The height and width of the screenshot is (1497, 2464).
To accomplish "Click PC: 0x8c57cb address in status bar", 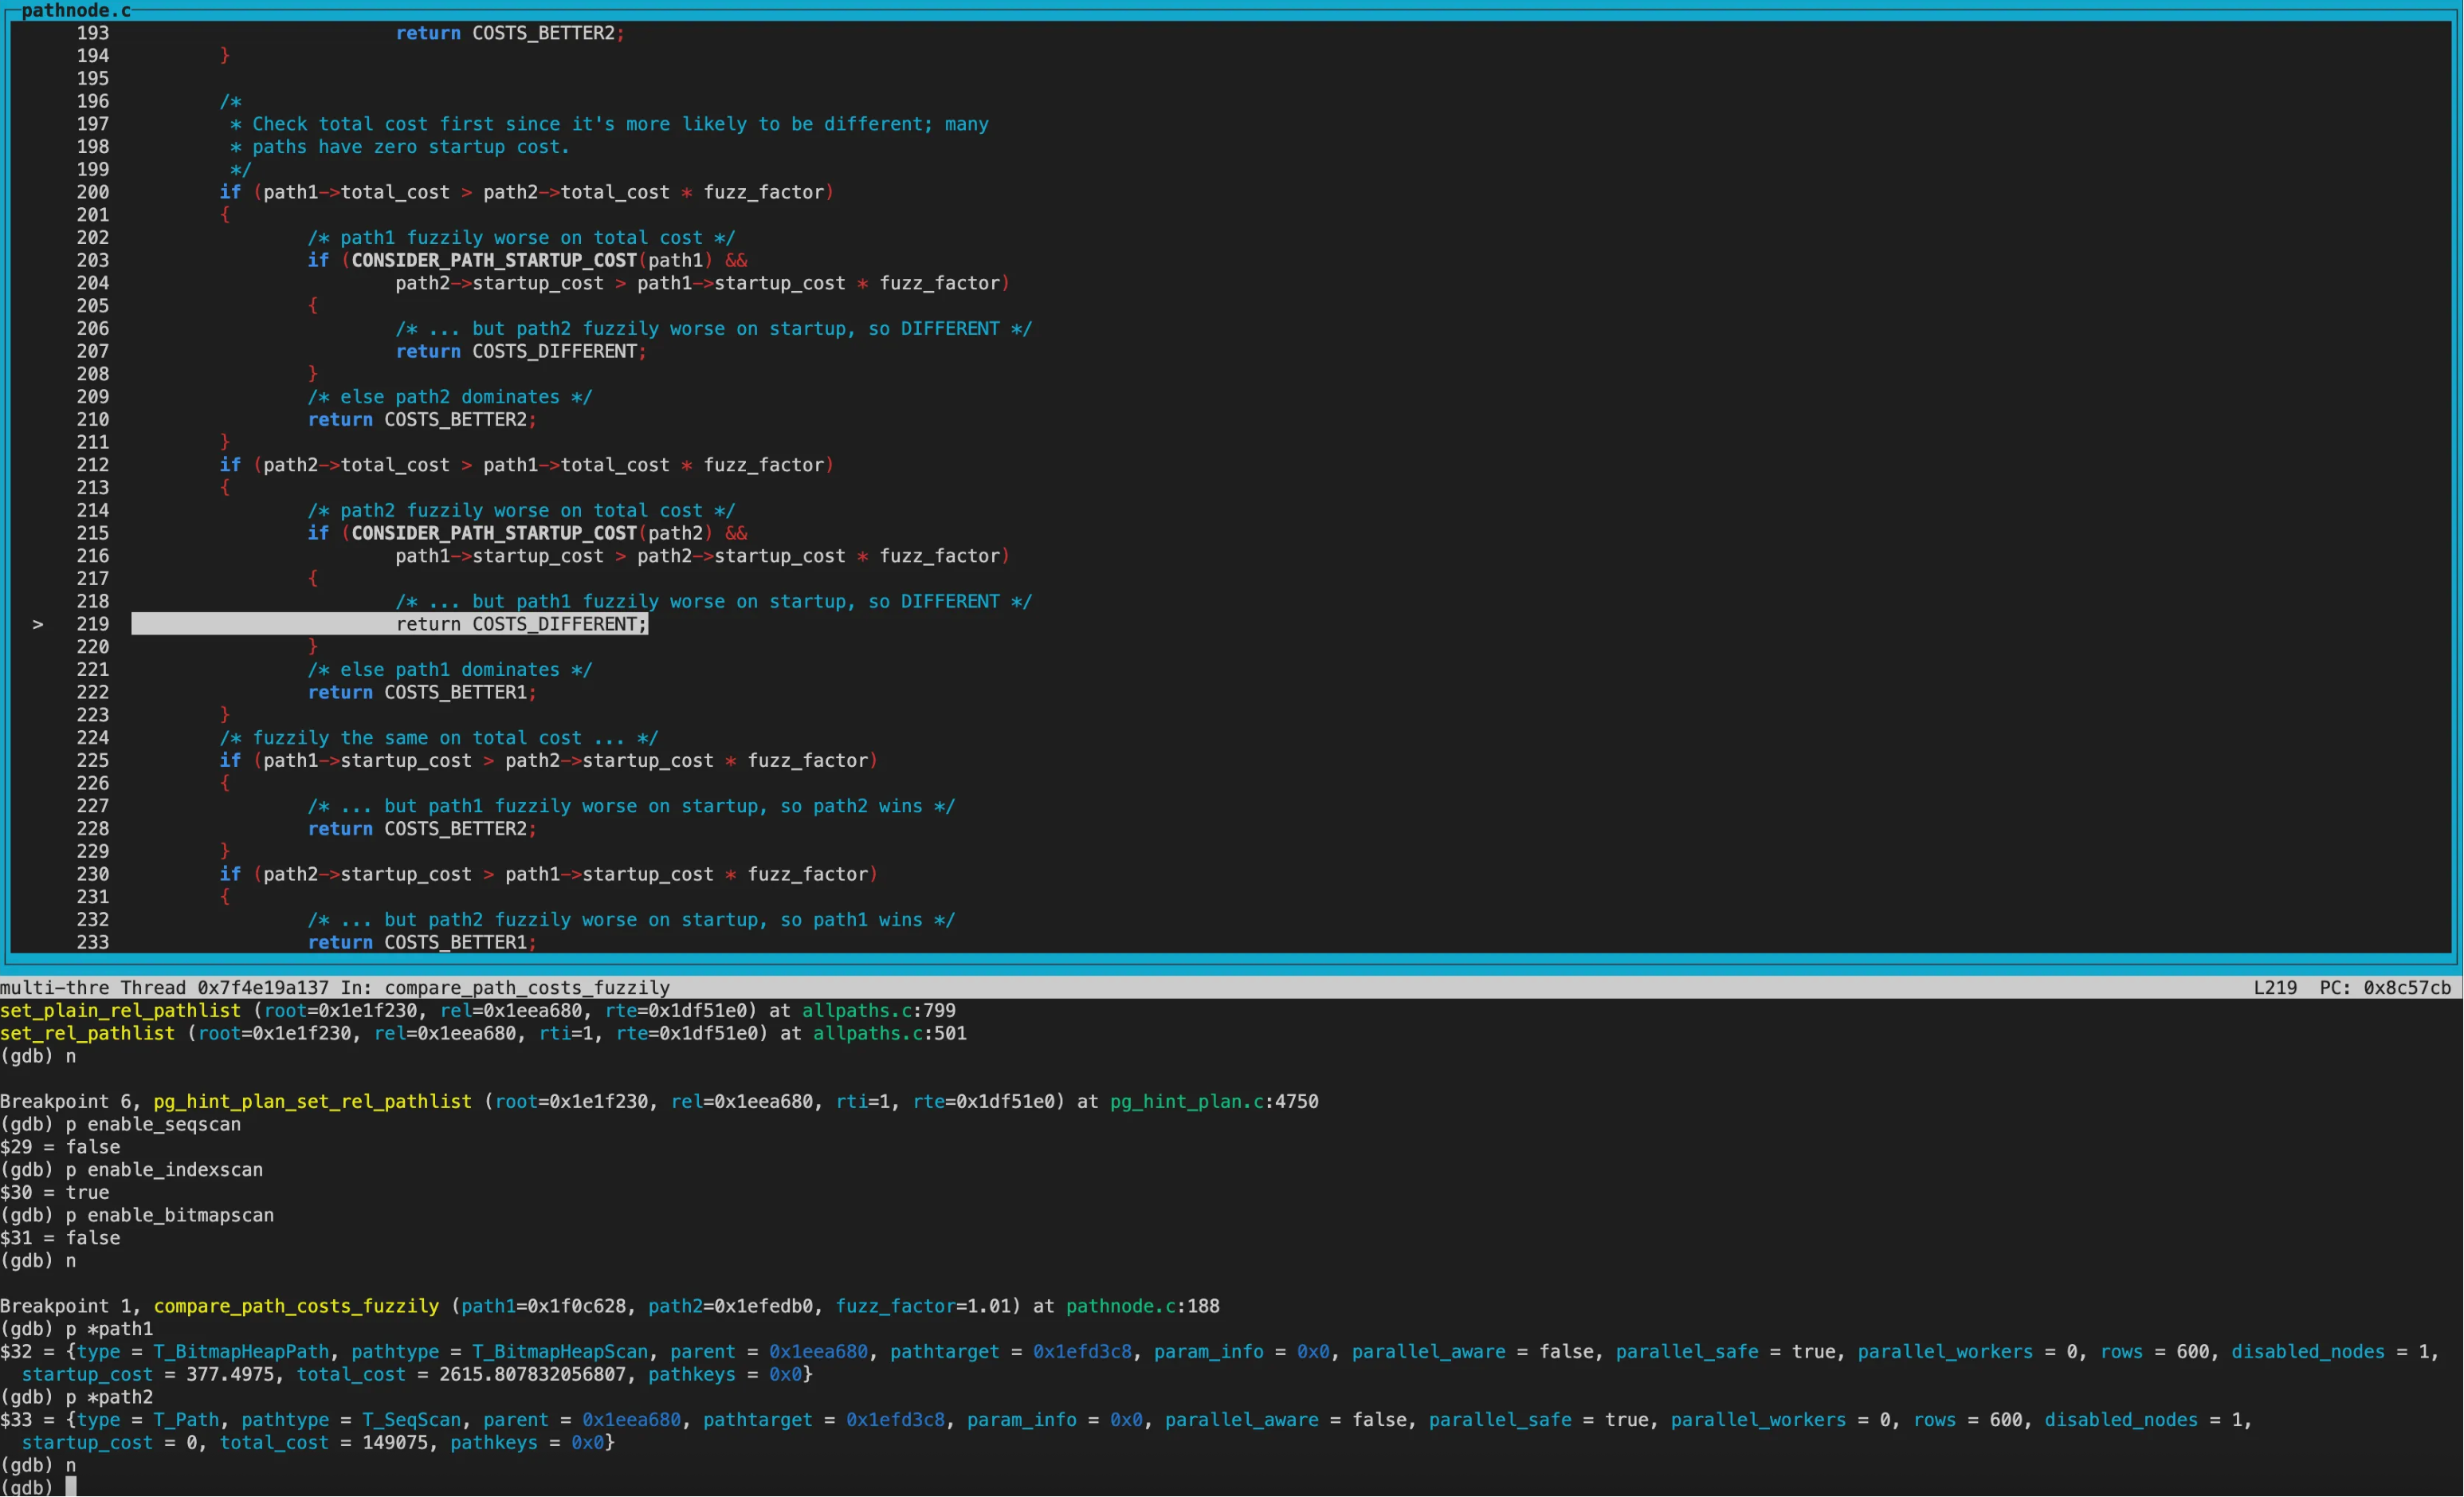I will [2384, 988].
